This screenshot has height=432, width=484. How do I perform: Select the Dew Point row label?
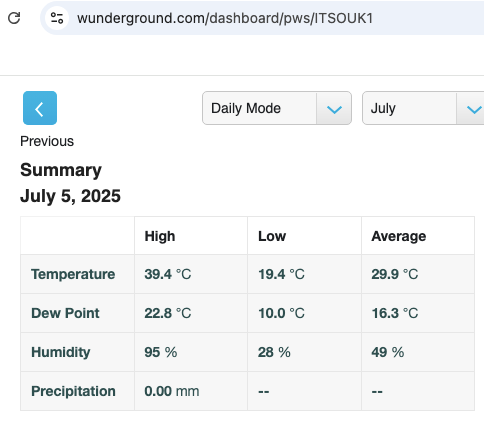point(65,313)
